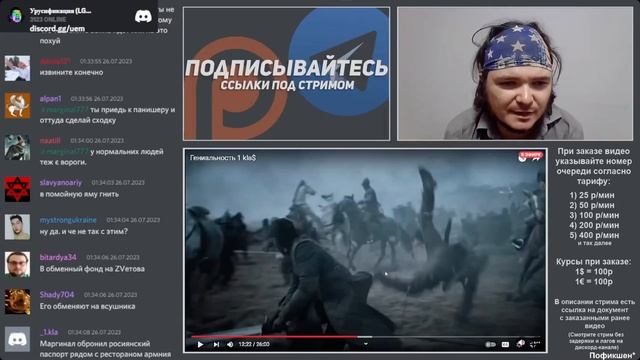Click username slavyanoariy in chat
The height and width of the screenshot is (360, 640).
(61, 182)
